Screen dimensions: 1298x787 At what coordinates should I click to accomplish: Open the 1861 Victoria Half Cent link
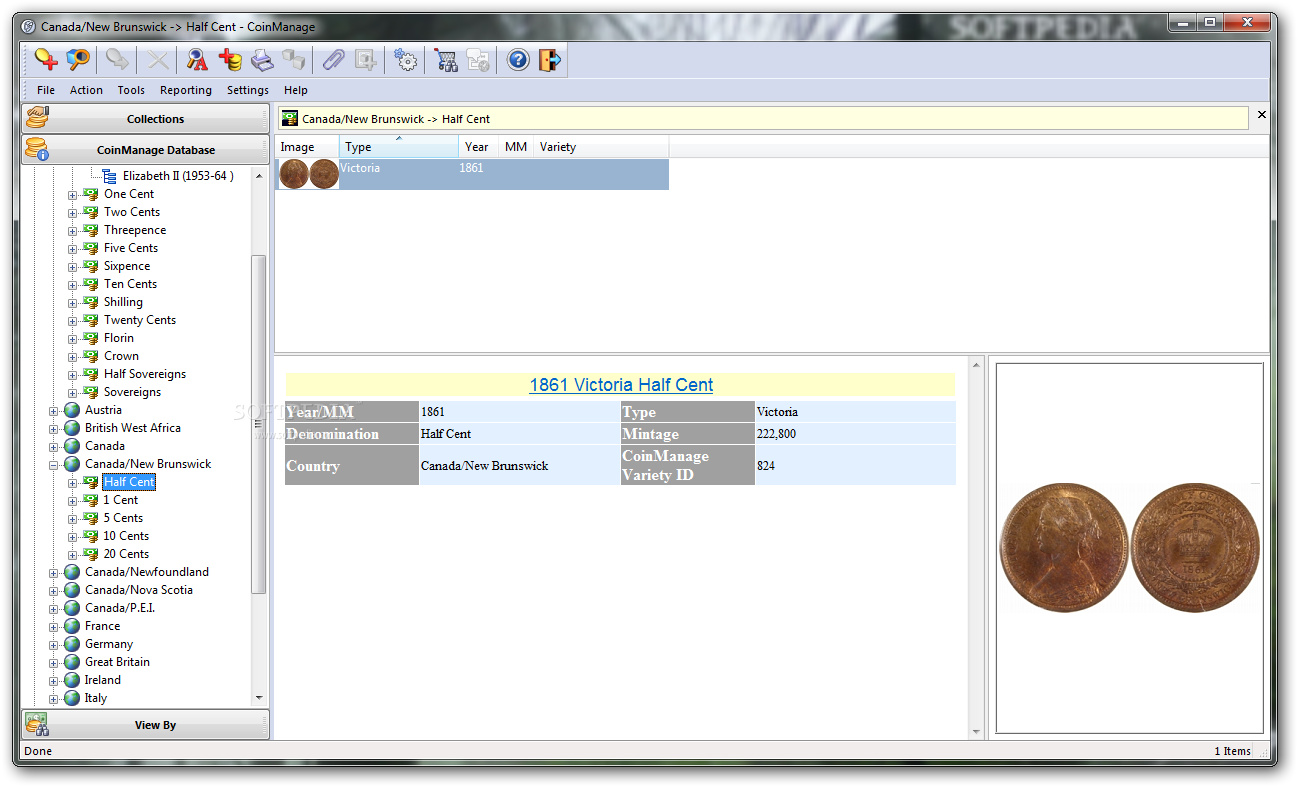tap(621, 385)
